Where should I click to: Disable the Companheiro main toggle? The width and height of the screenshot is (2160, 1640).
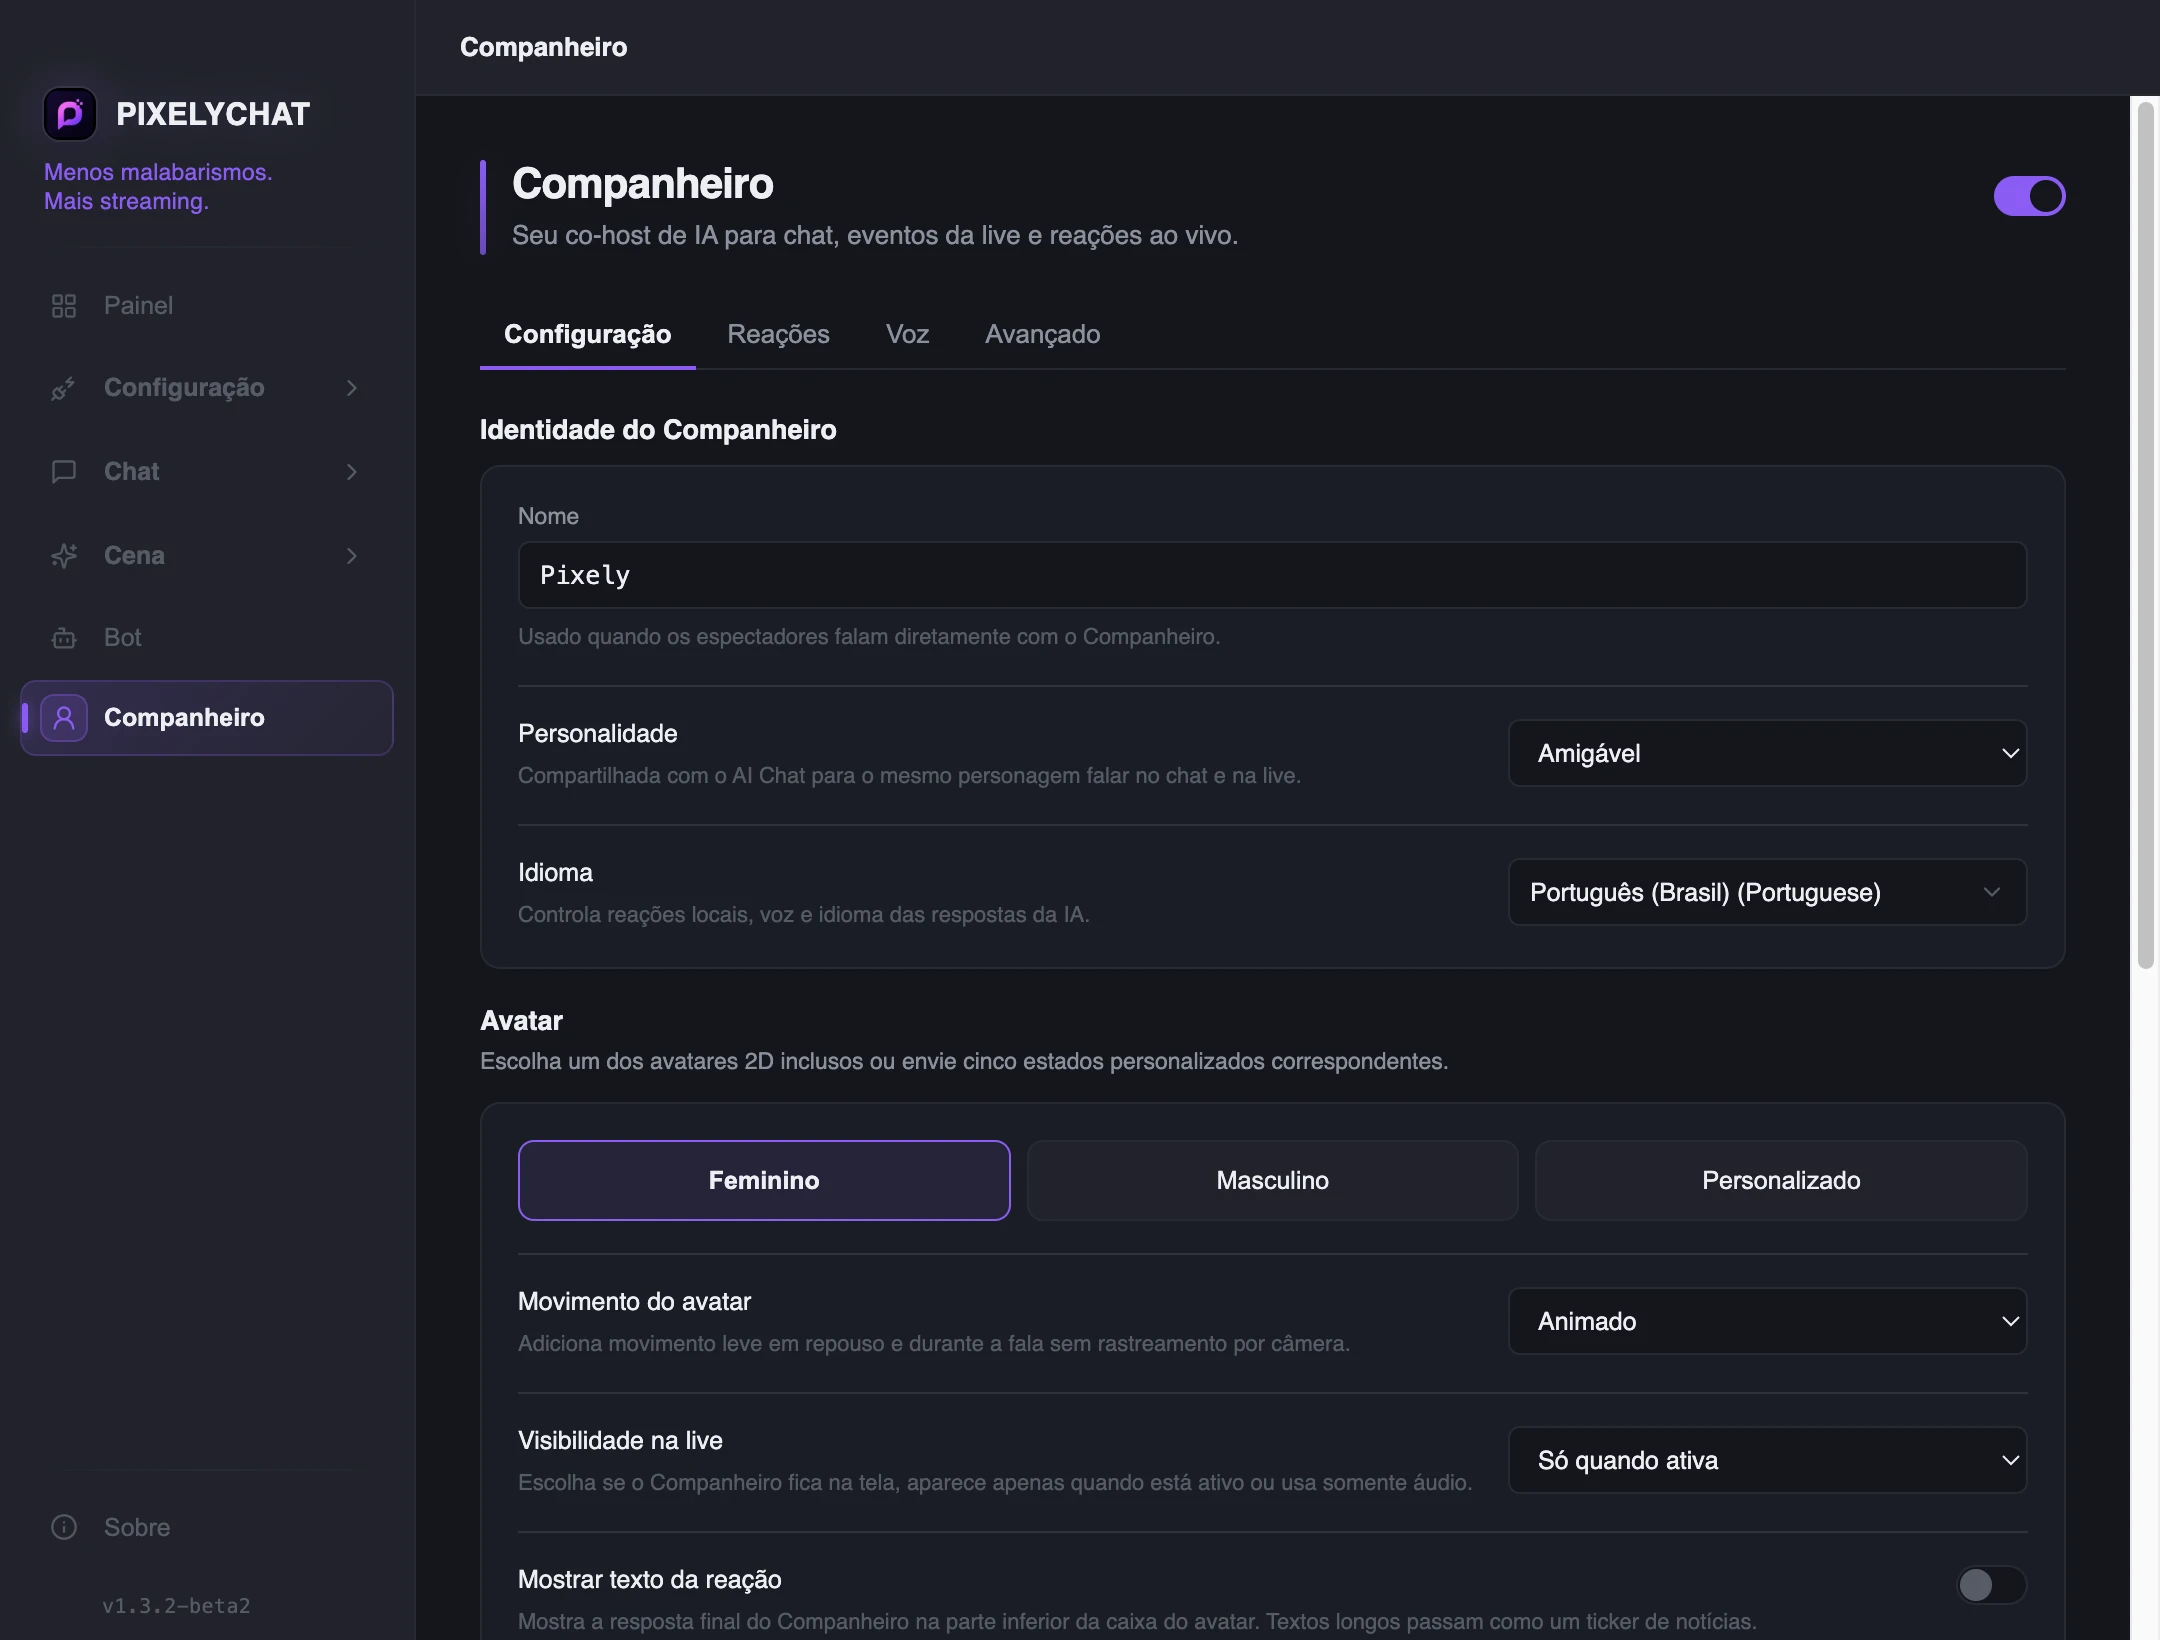[2029, 196]
